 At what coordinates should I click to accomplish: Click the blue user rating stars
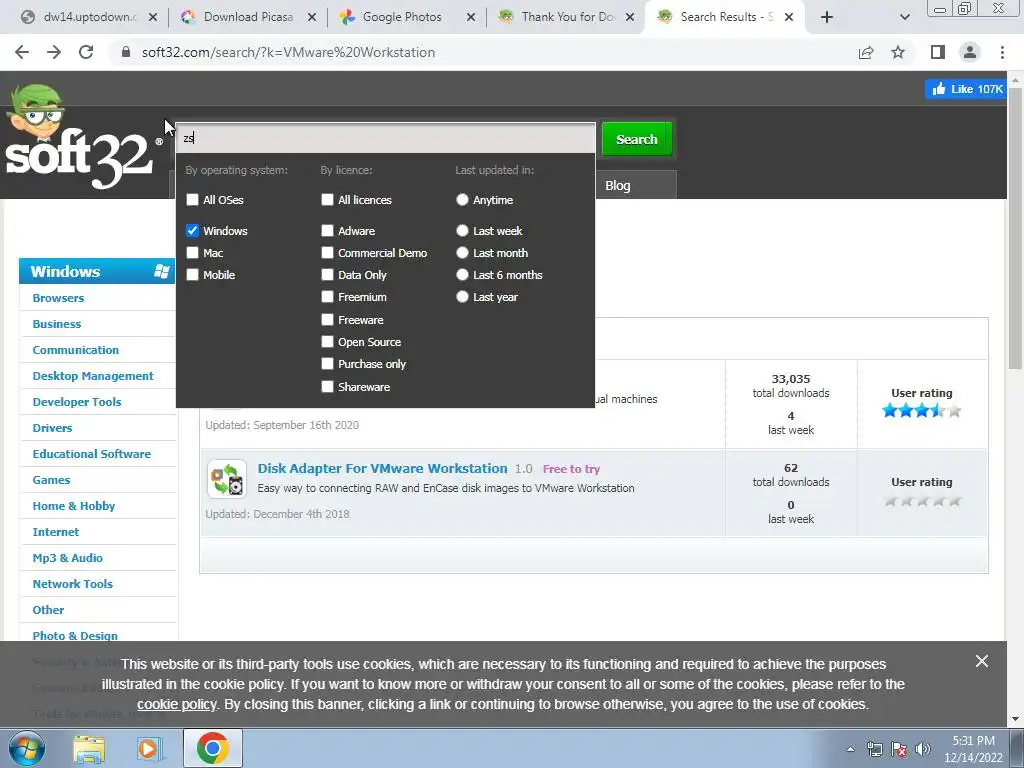[x=921, y=411]
